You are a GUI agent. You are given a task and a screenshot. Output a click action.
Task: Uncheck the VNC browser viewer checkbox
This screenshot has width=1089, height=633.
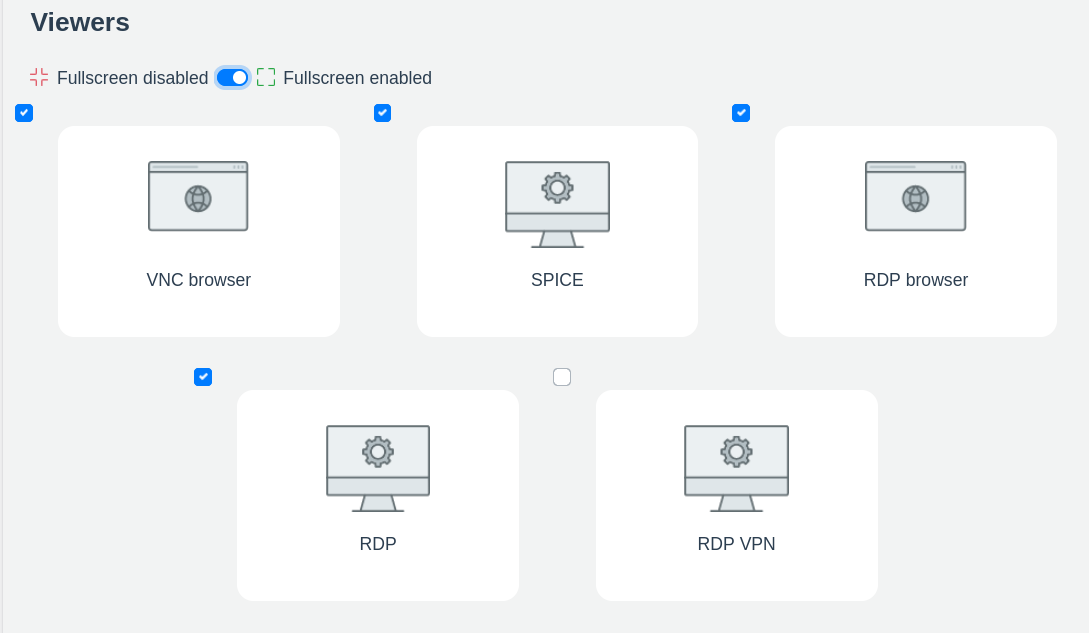(24, 113)
